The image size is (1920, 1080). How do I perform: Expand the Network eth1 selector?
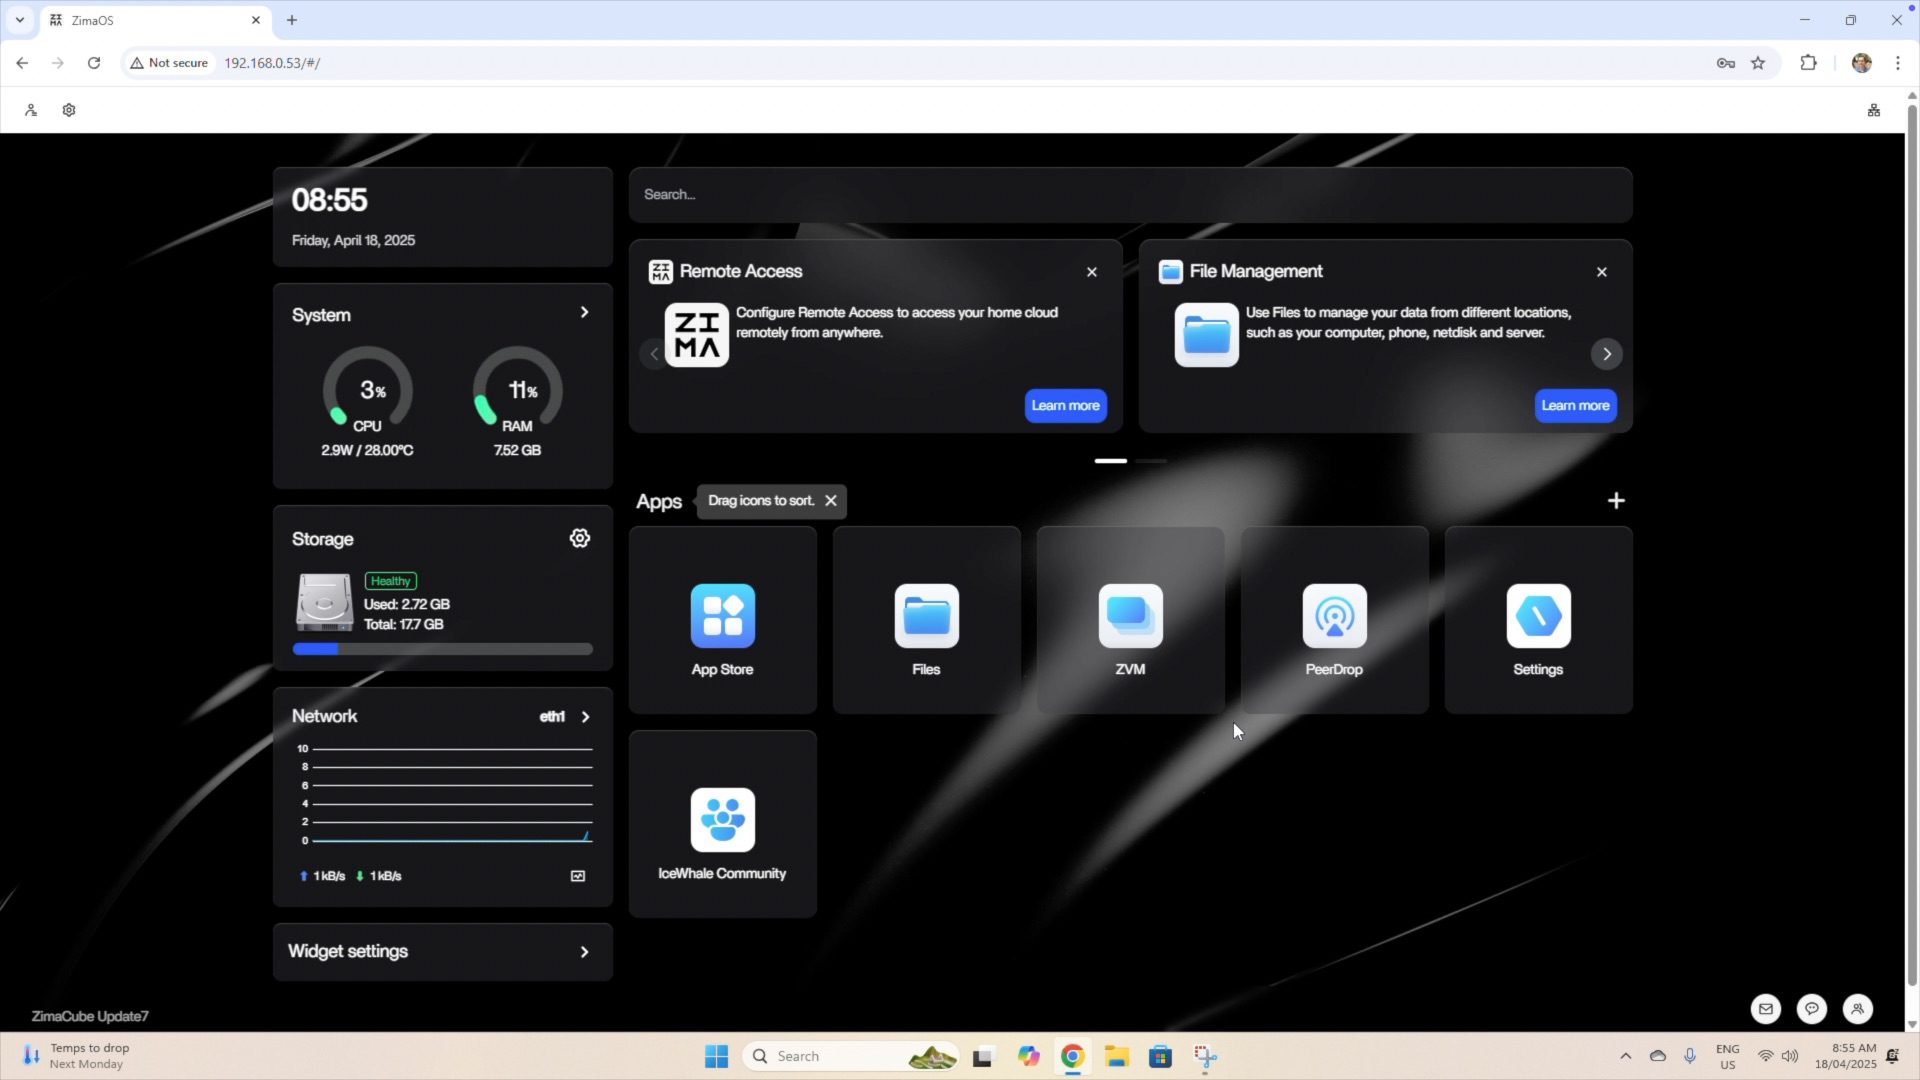click(585, 717)
